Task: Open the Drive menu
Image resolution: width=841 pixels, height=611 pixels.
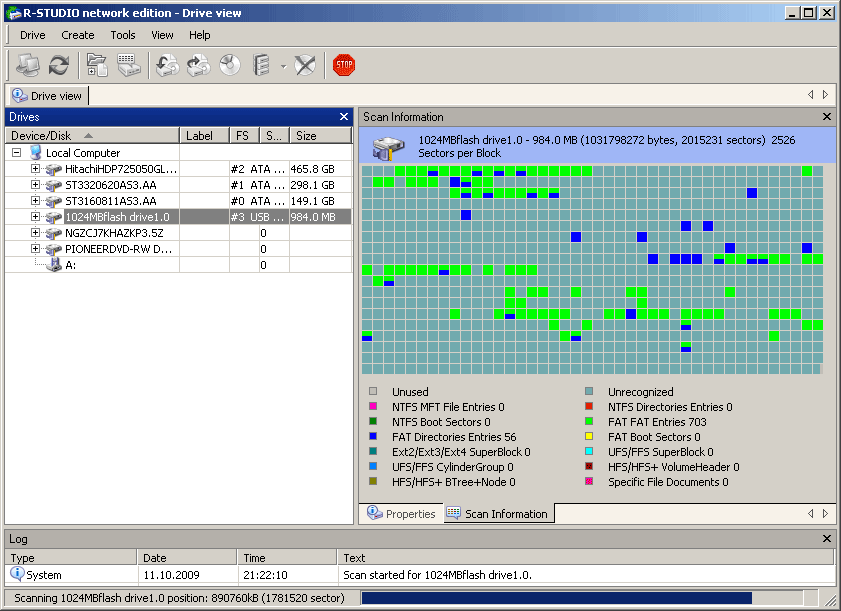Action: pyautogui.click(x=33, y=35)
